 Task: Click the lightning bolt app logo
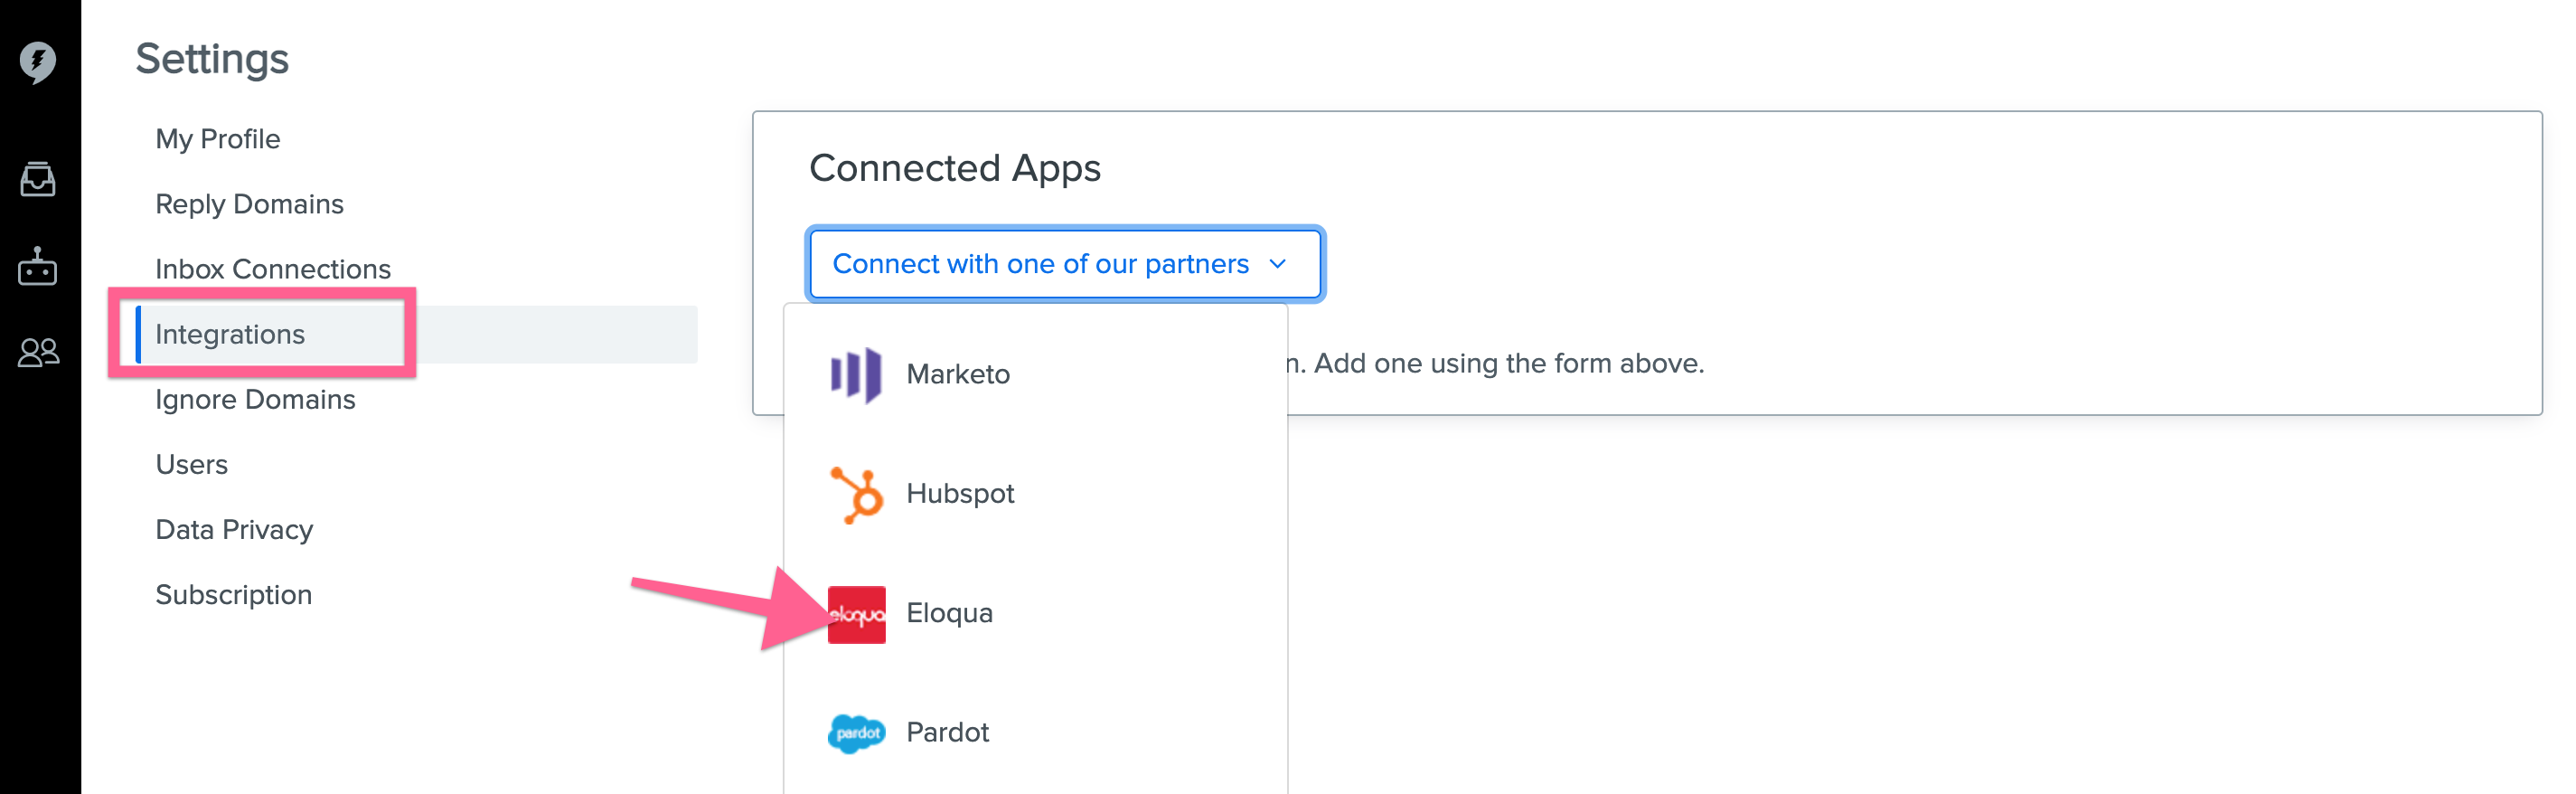[38, 62]
